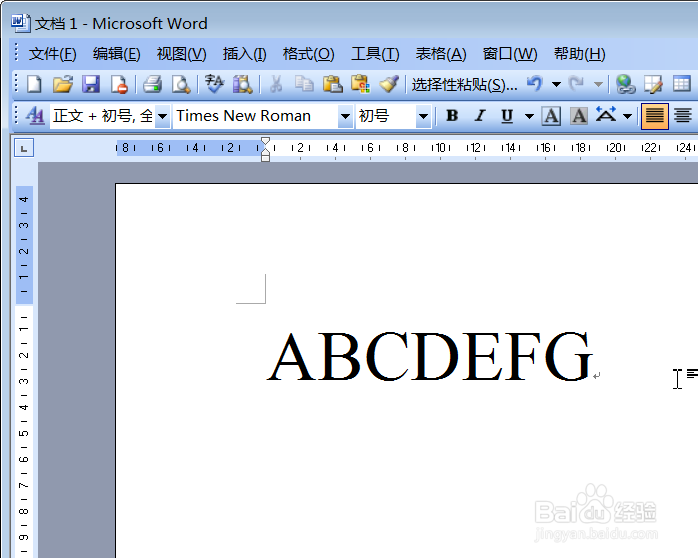Open Styles and Formatting pane icon
The image size is (698, 558).
(x=35, y=116)
